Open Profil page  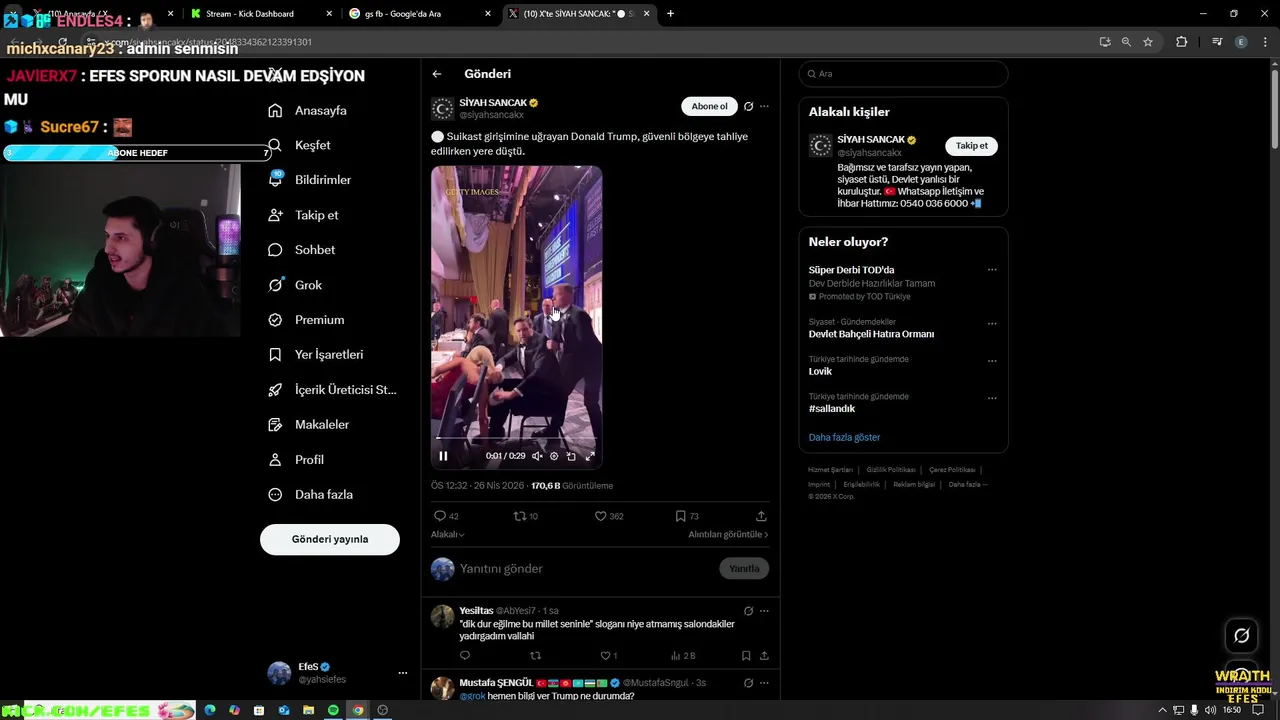coord(296,460)
